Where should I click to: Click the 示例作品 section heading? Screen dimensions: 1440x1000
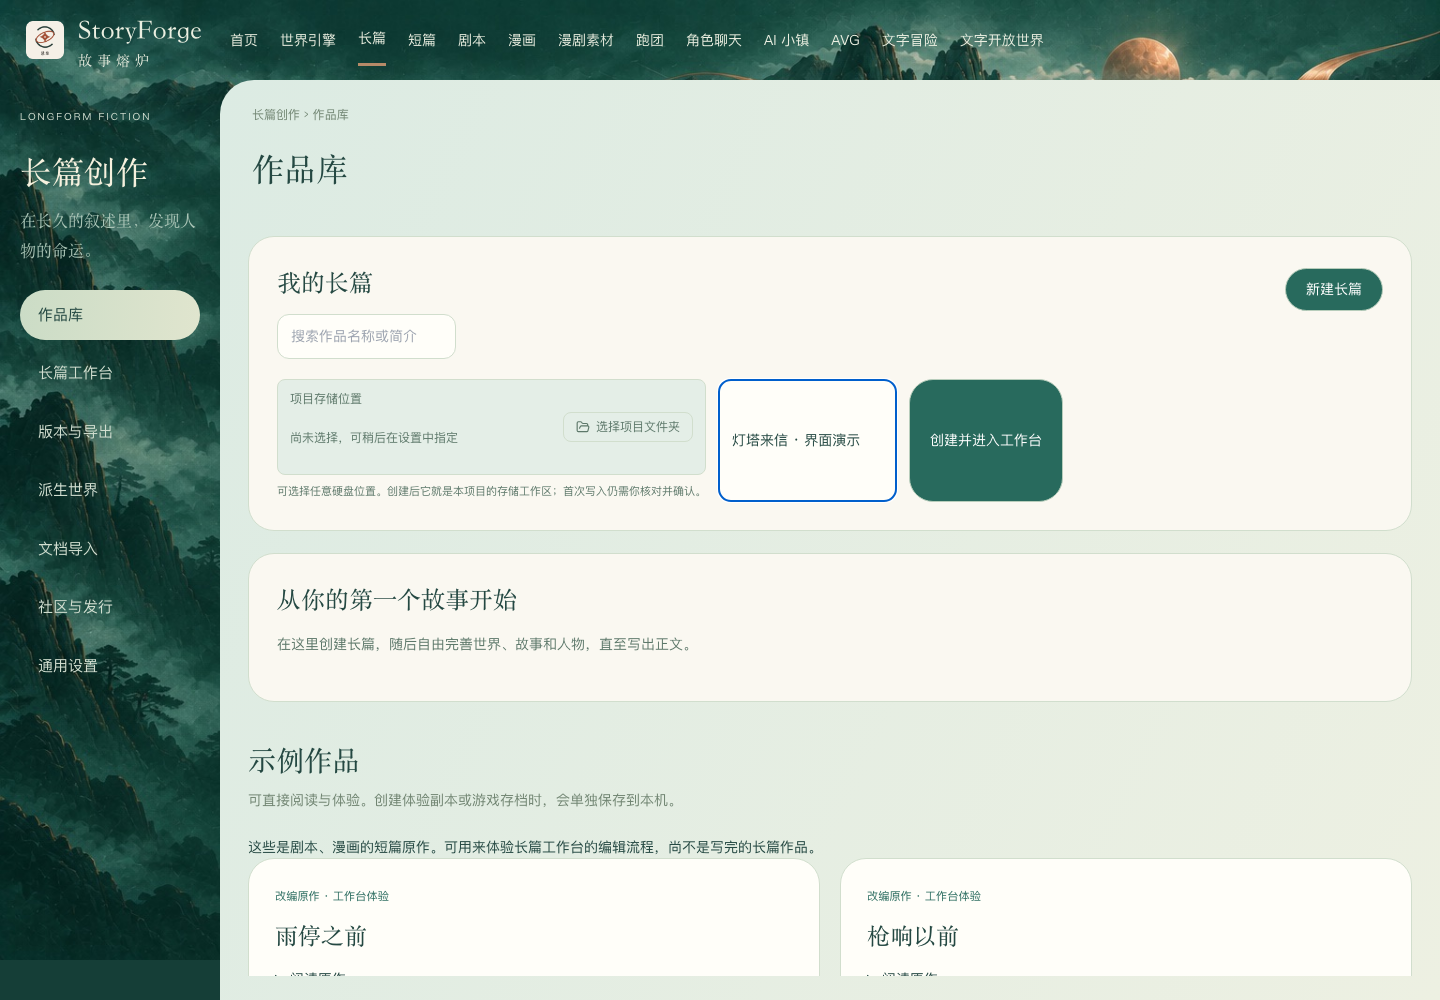pos(304,761)
